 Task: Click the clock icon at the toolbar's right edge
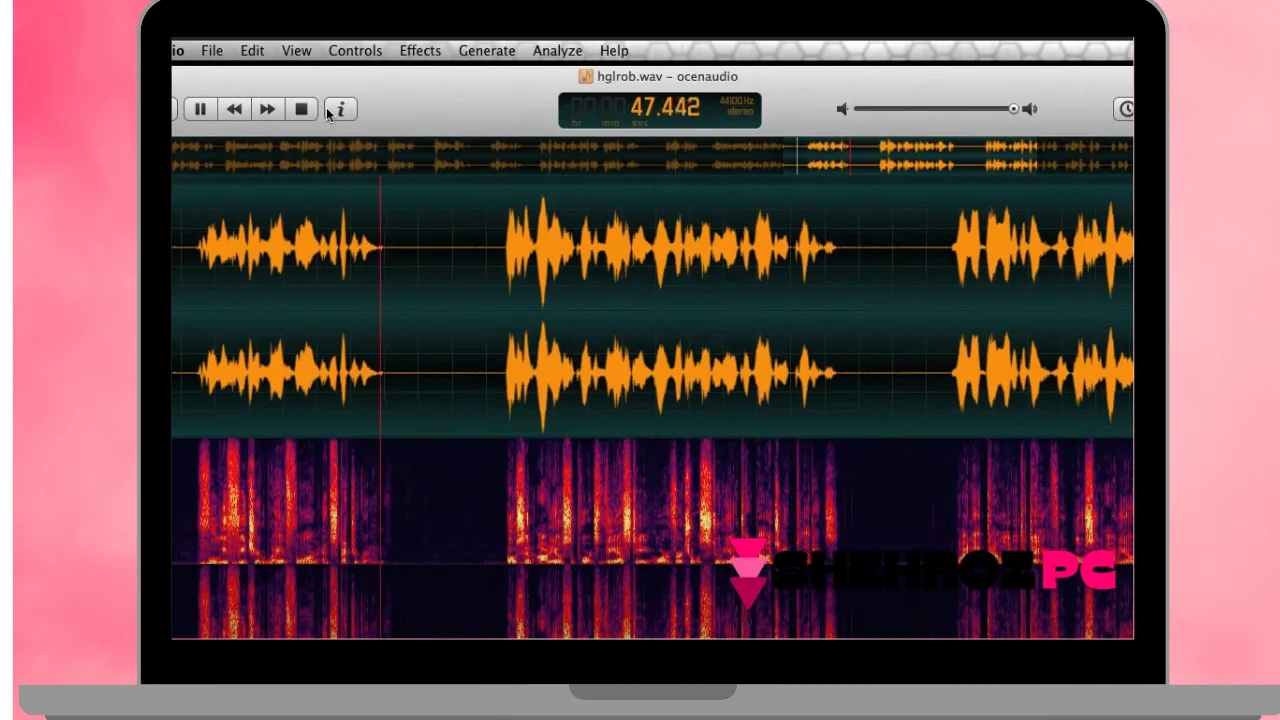[x=1124, y=110]
